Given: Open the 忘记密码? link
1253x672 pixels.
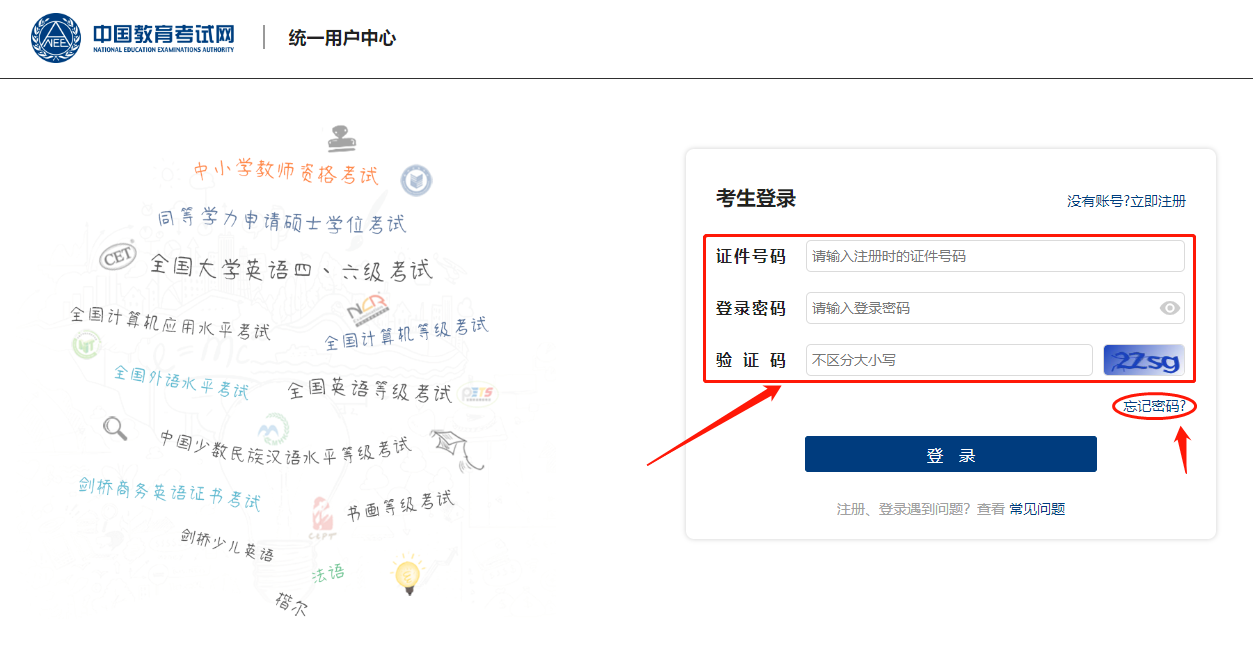Looking at the screenshot, I should [1154, 406].
